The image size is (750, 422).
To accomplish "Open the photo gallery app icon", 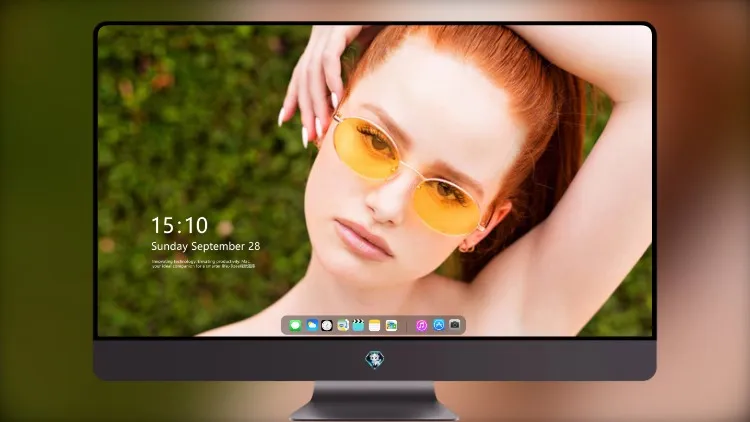I will (391, 326).
